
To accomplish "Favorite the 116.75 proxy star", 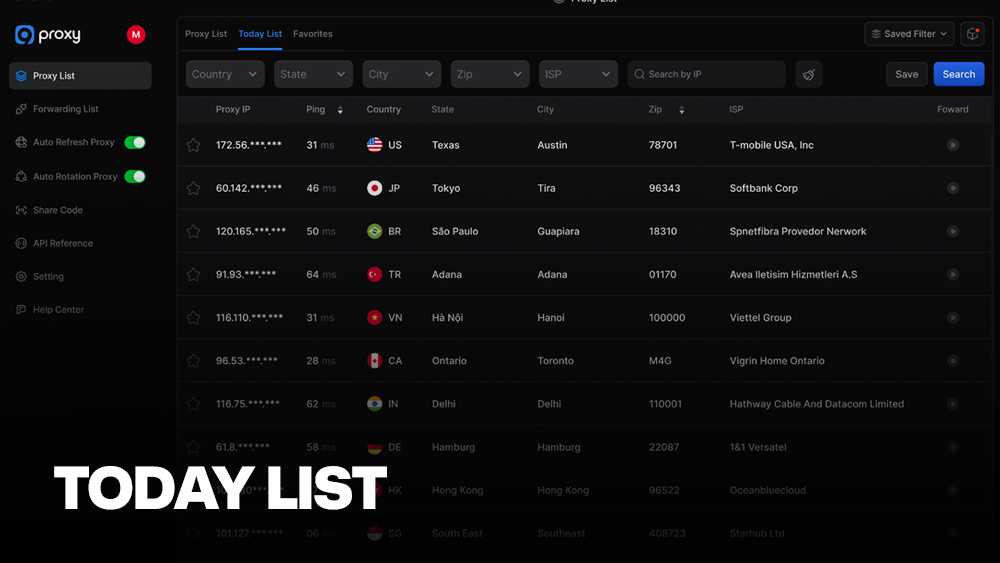I will click(193, 404).
